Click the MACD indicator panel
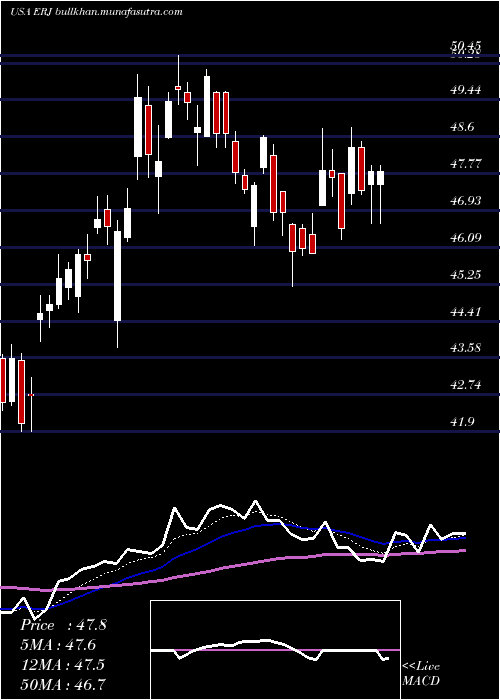Viewport: 500px width, 700px height. [x=275, y=650]
